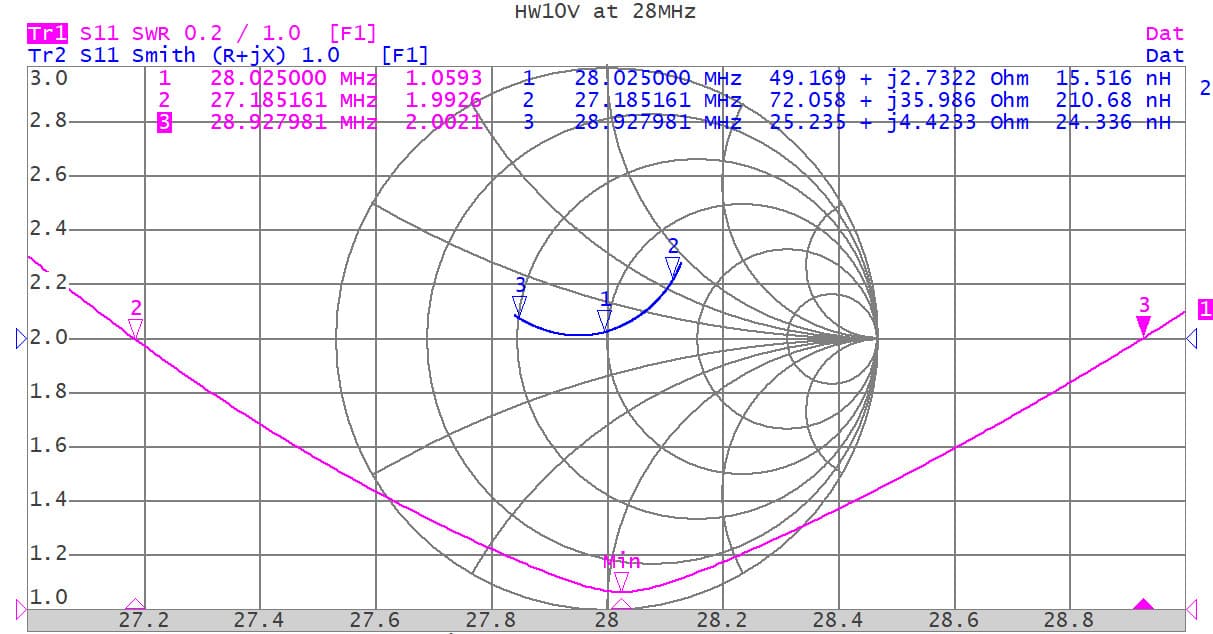Click inductance value 15.516 nH
1213x634 pixels.
tap(1113, 78)
